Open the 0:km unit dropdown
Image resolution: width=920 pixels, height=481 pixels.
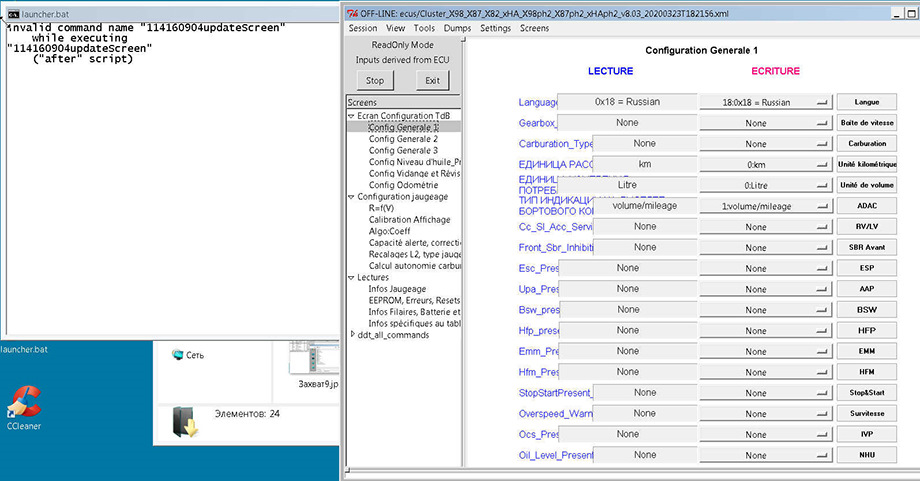[766, 164]
